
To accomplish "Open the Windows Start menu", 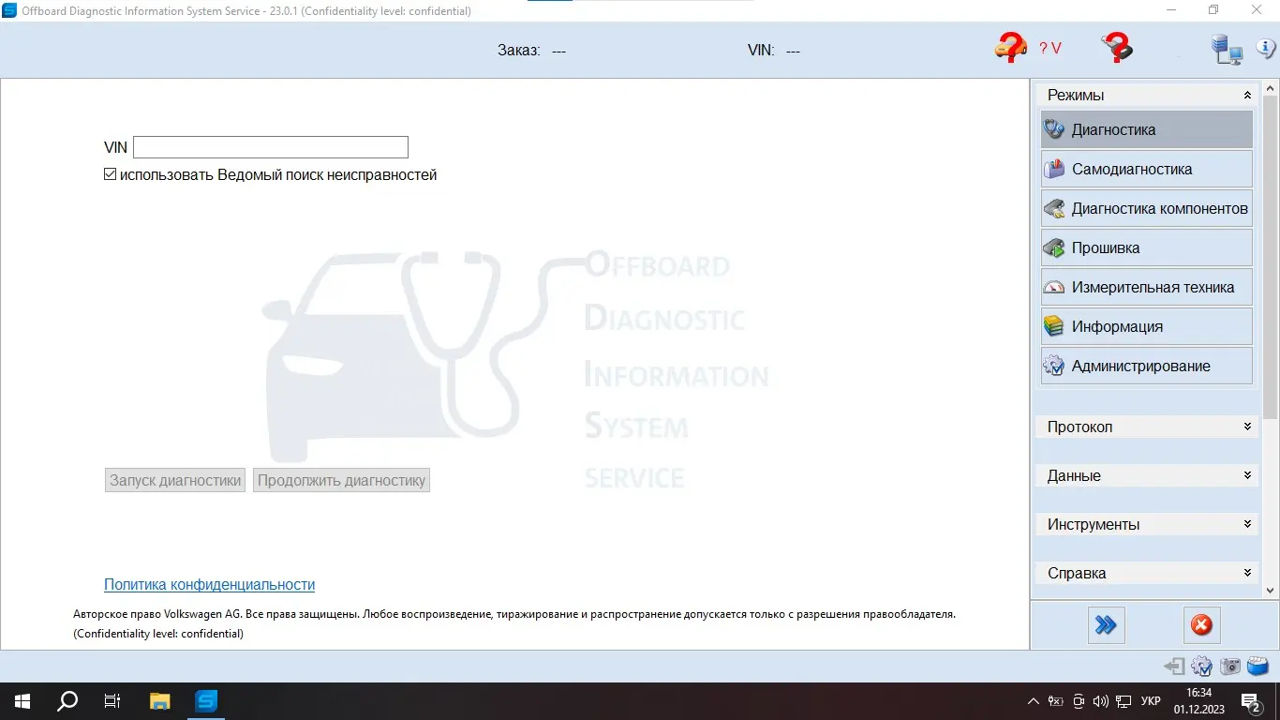I will click(x=22, y=701).
